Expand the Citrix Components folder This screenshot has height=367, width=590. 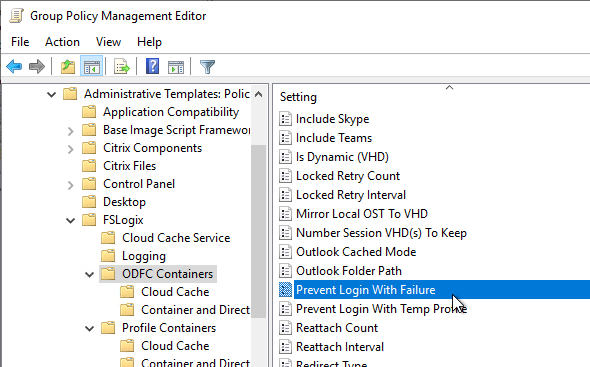pyautogui.click(x=70, y=149)
